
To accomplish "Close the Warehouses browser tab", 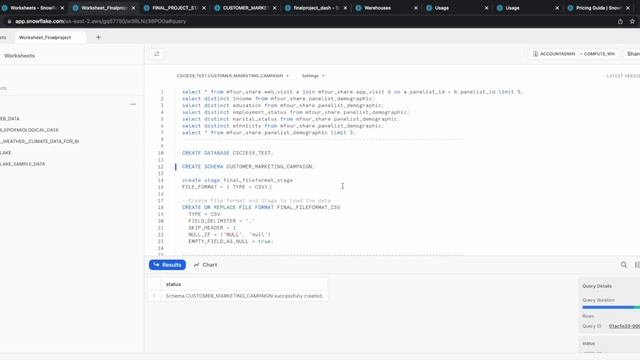I will pyautogui.click(x=416, y=8).
